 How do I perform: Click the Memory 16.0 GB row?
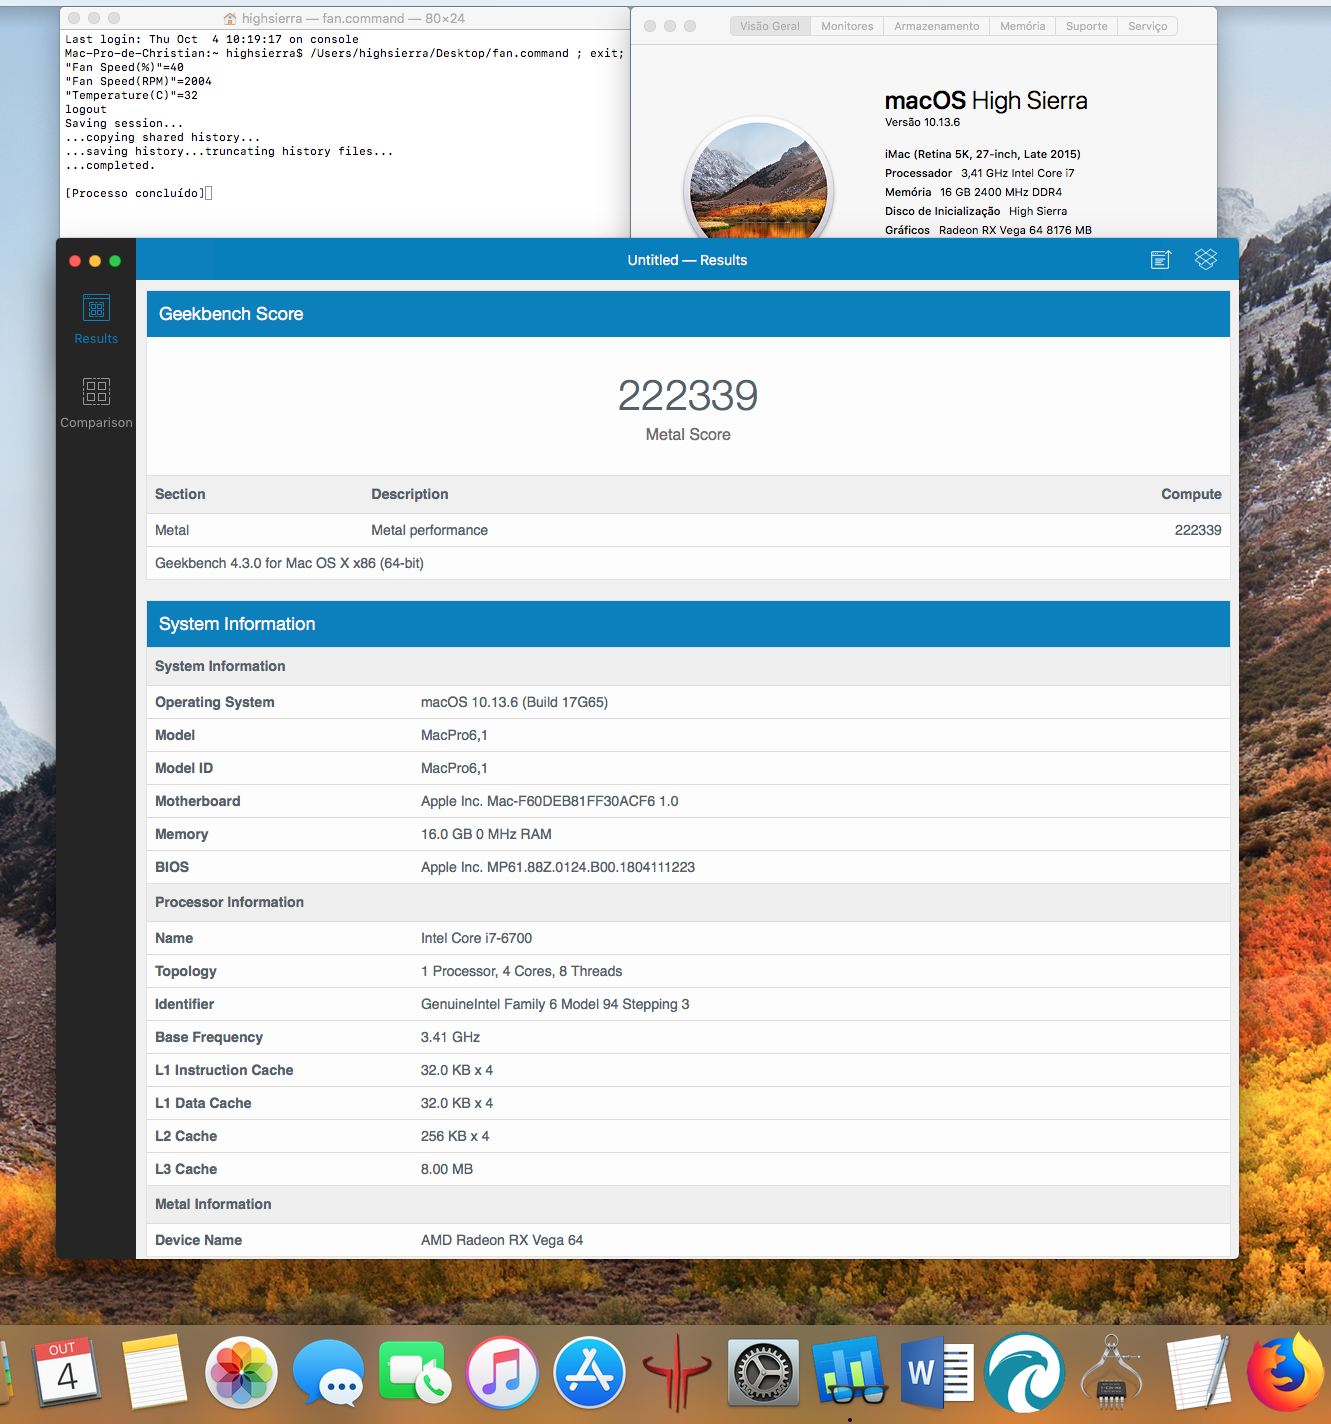tap(688, 834)
